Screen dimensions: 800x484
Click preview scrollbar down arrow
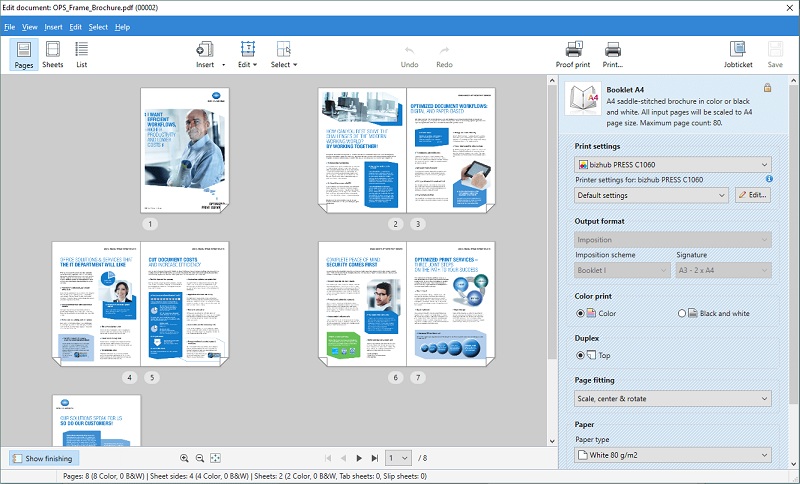[553, 441]
